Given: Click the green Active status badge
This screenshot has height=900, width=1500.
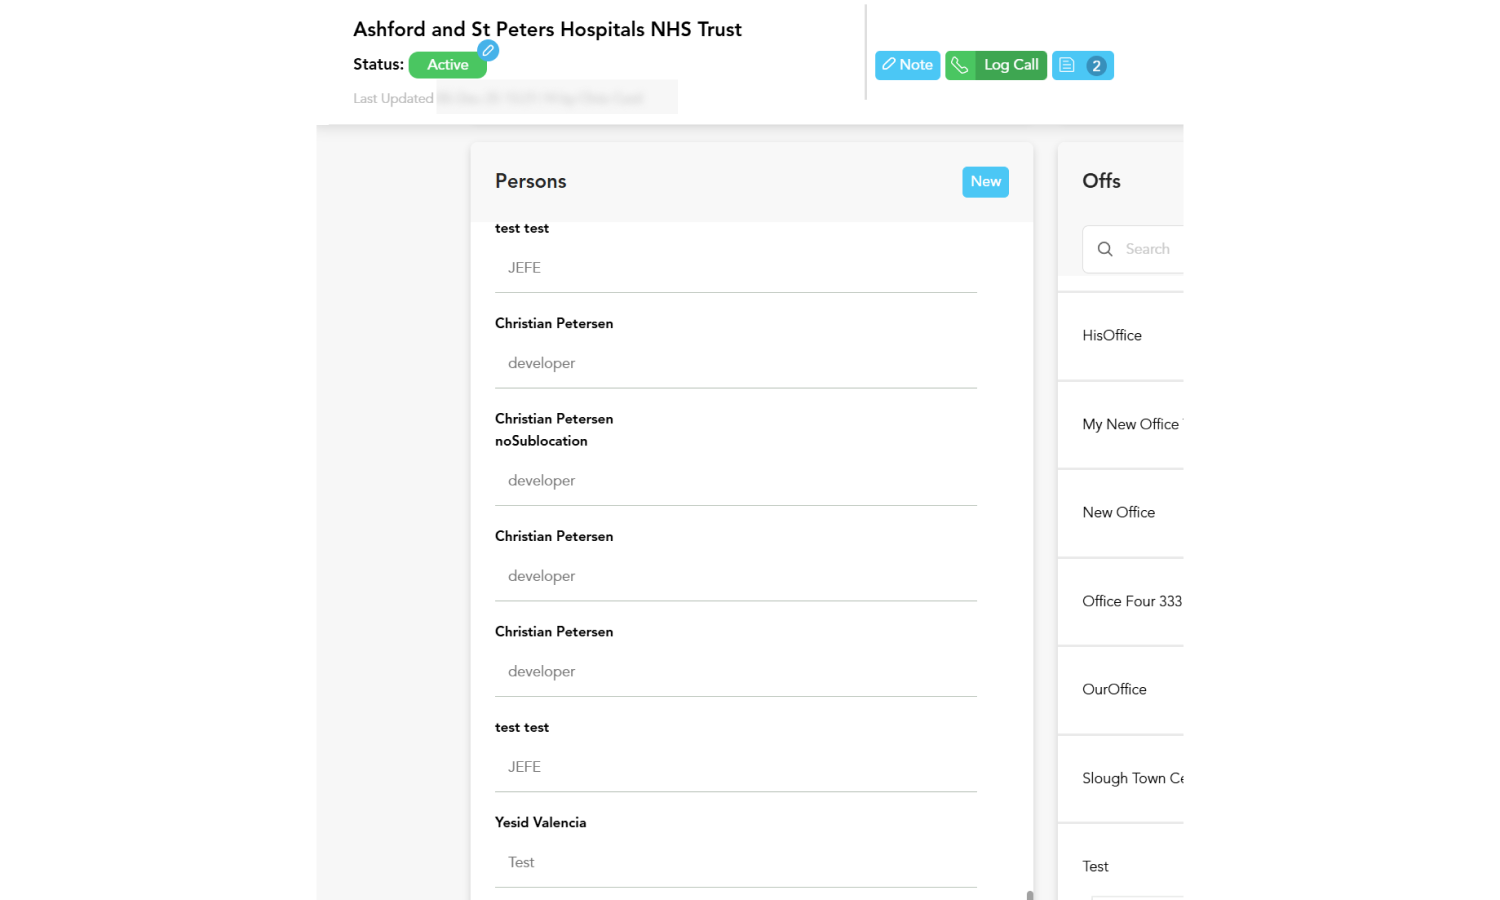Looking at the screenshot, I should (447, 65).
